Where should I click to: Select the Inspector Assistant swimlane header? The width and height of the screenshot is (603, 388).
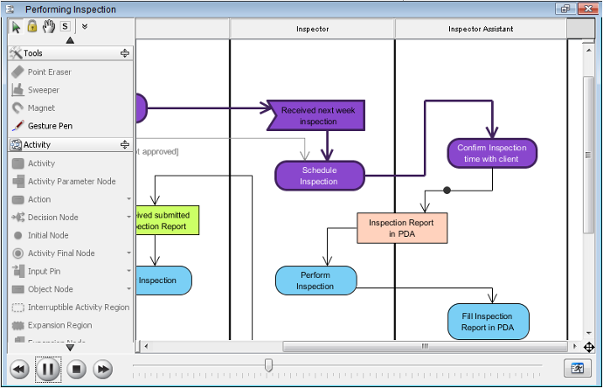[480, 29]
